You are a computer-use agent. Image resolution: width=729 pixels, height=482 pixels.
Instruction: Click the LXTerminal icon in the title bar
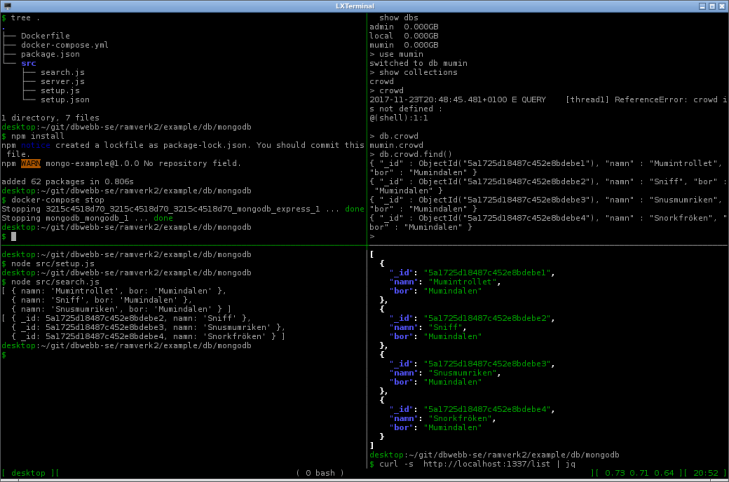7,6
